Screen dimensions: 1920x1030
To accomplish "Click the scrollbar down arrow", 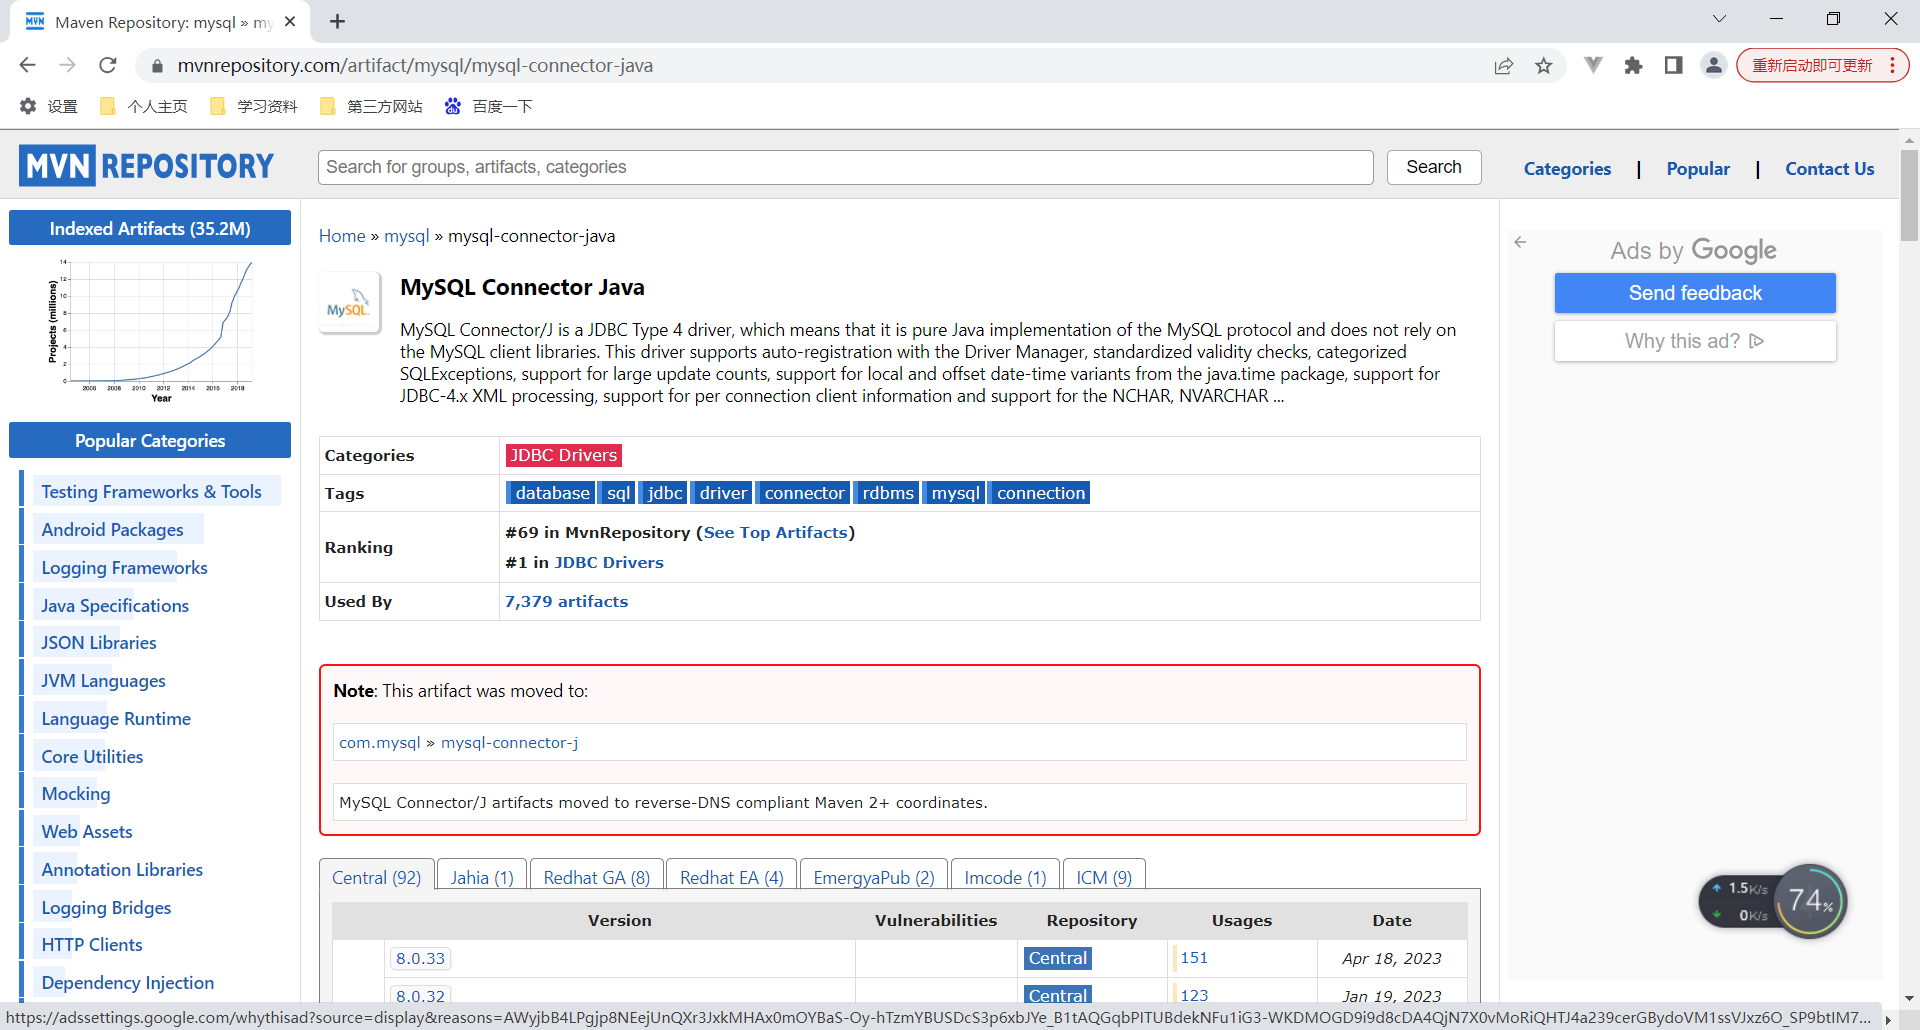I will (x=1909, y=997).
